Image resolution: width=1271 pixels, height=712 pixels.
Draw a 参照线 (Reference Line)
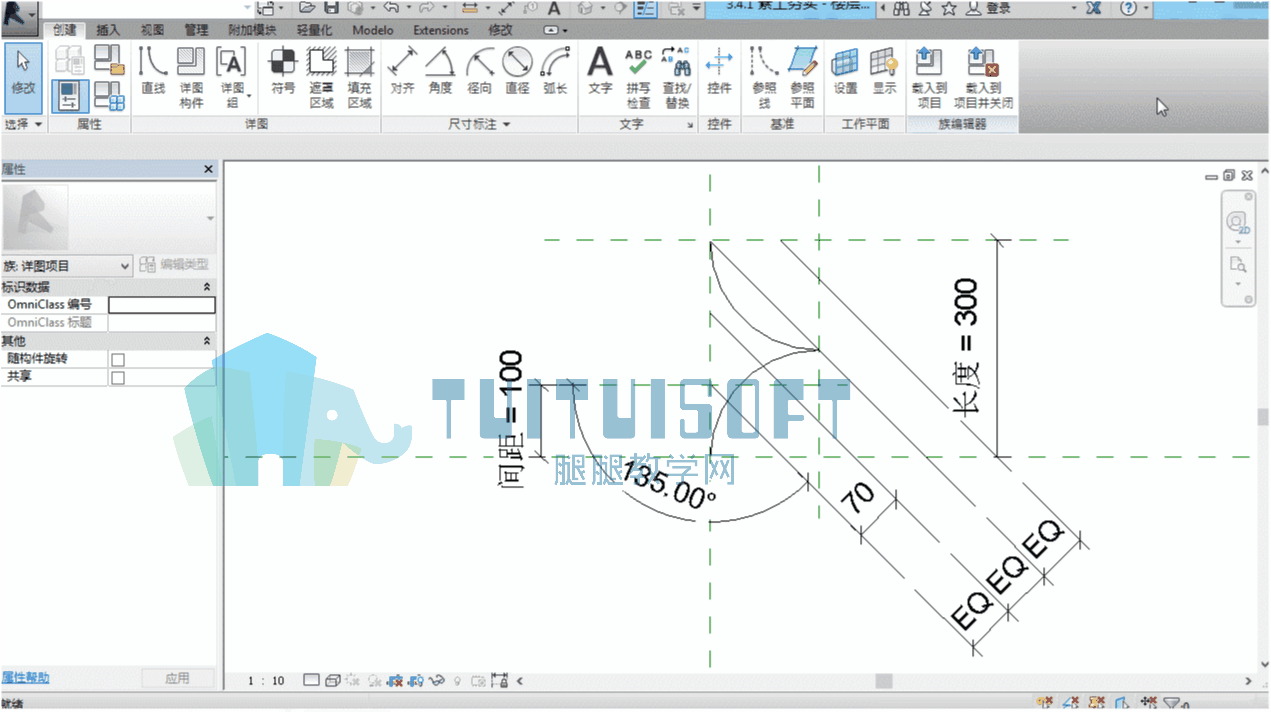pos(764,77)
